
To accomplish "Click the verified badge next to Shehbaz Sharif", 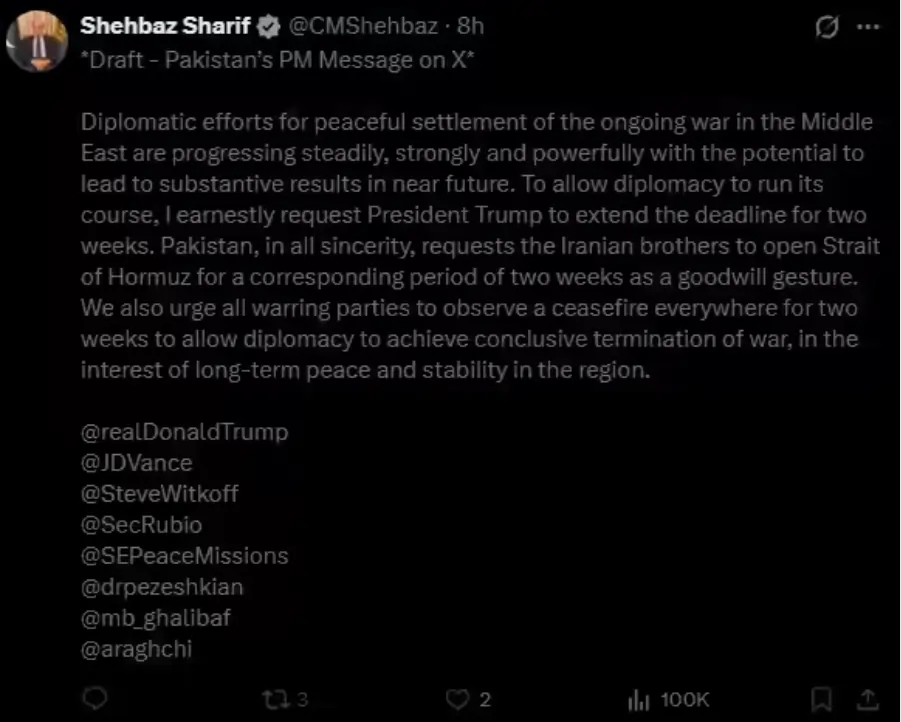I will point(267,27).
